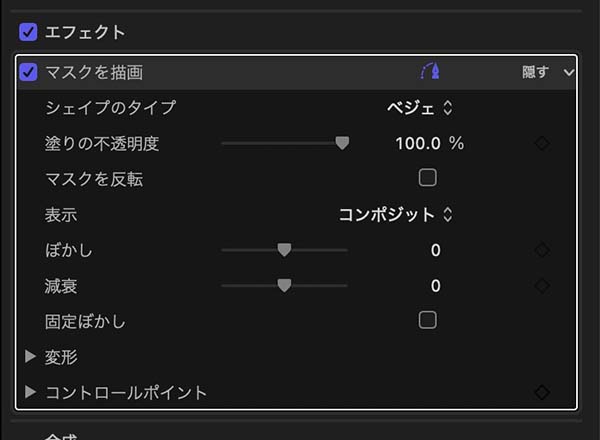Click the 塗りの不透明度 slider handle
600x440 pixels.
(342, 143)
